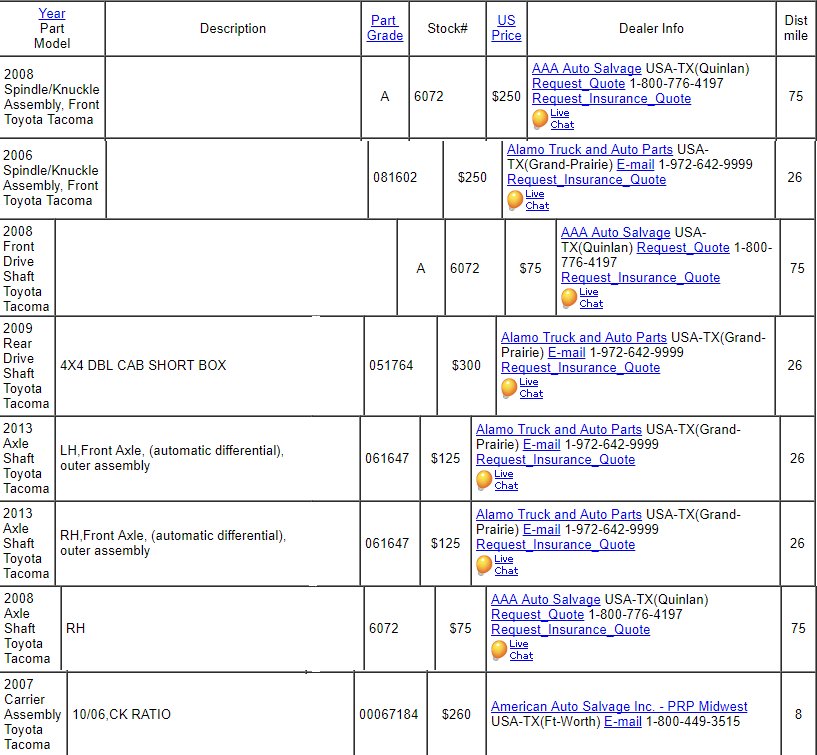
Task: Open American Auto Salvage Inc. - PRP Midwest link
Action: click(619, 707)
